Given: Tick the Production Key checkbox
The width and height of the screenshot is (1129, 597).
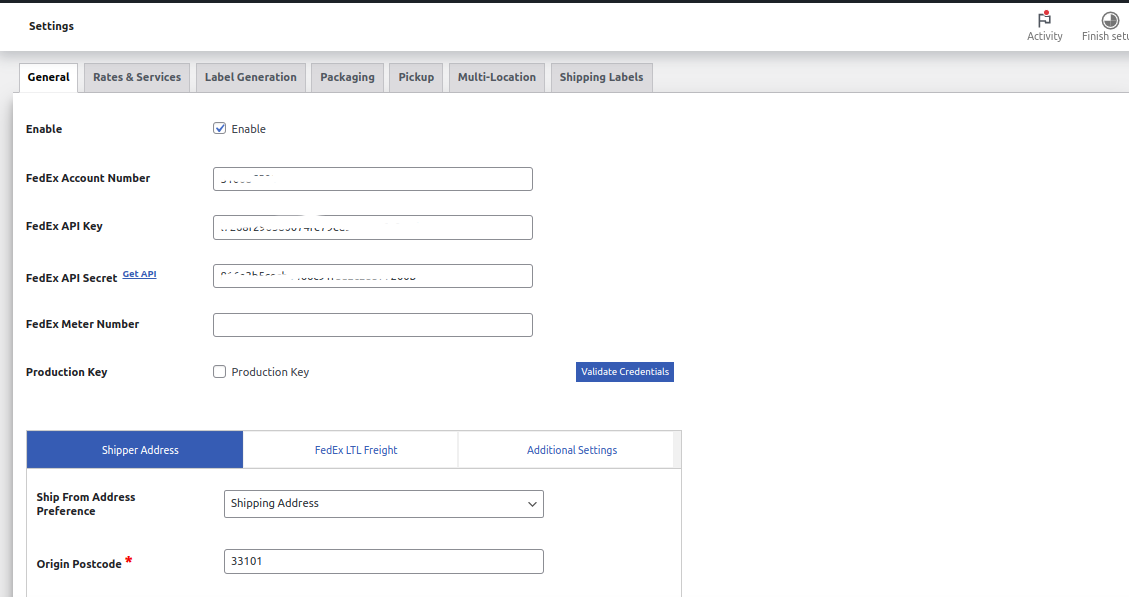Looking at the screenshot, I should point(220,372).
